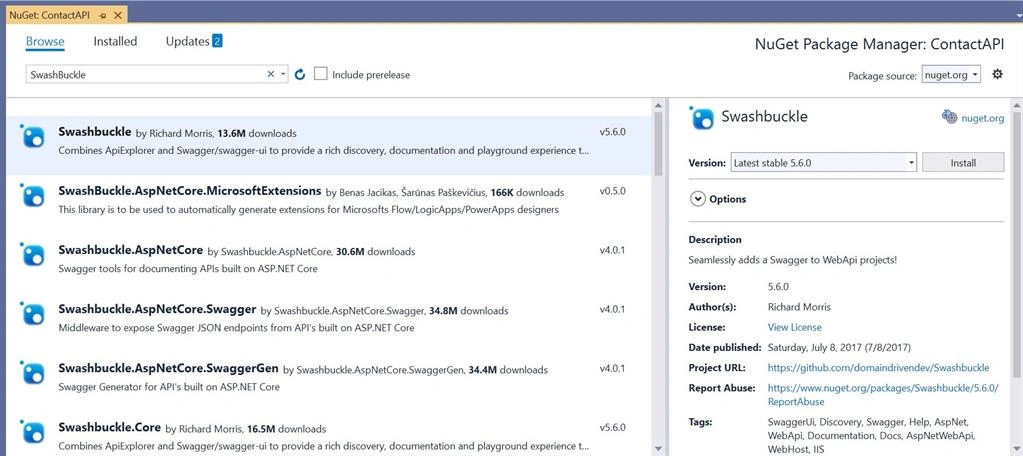This screenshot has height=456, width=1023.
Task: Open the View License link
Action: pos(795,327)
